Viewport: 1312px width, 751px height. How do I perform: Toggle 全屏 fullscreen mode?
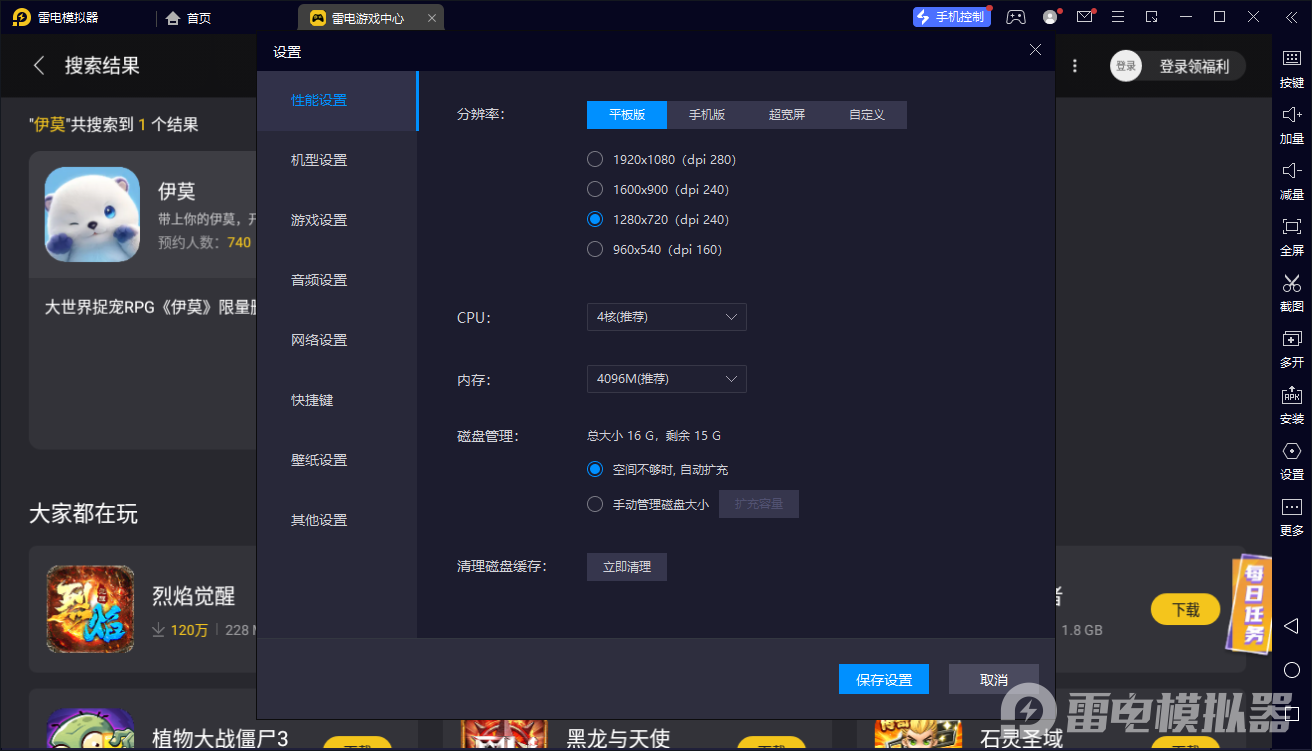click(1292, 237)
